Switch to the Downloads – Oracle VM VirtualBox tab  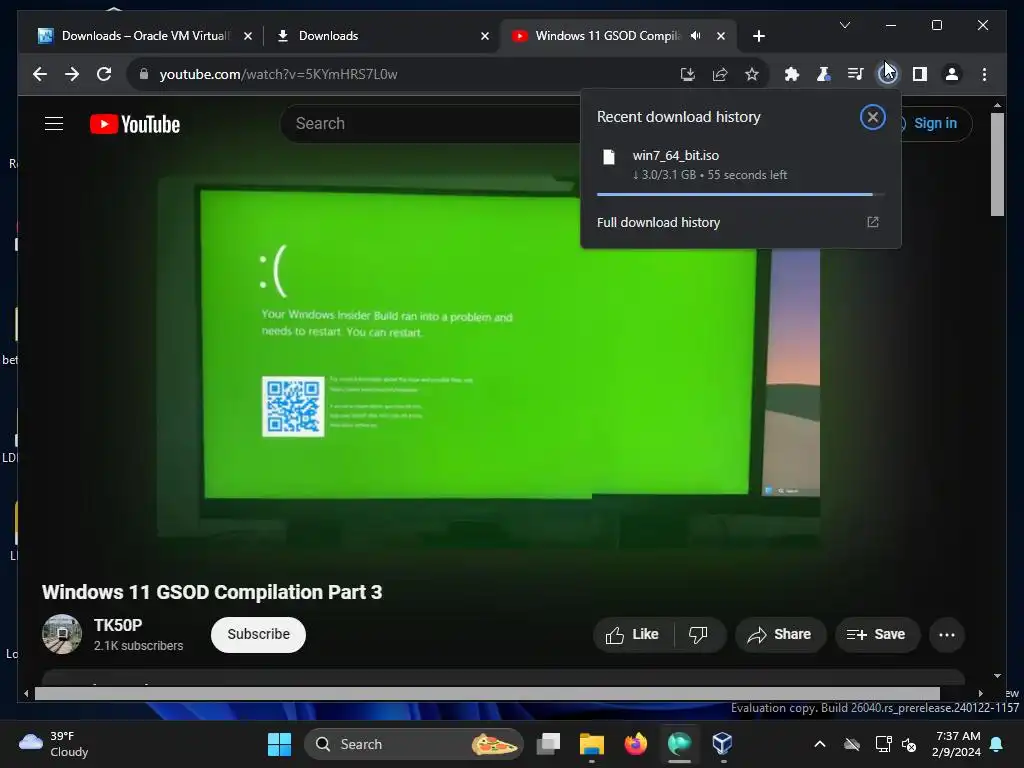(144, 36)
